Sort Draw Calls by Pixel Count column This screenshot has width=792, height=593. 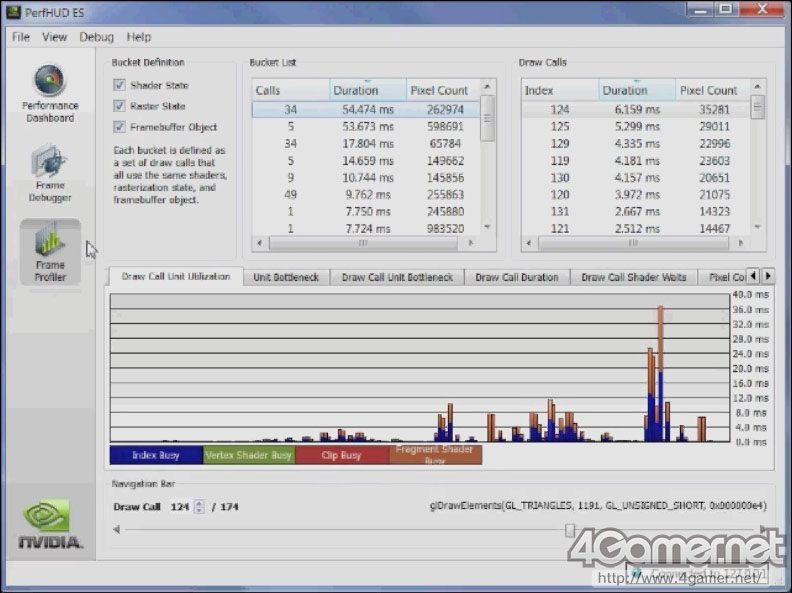712,90
